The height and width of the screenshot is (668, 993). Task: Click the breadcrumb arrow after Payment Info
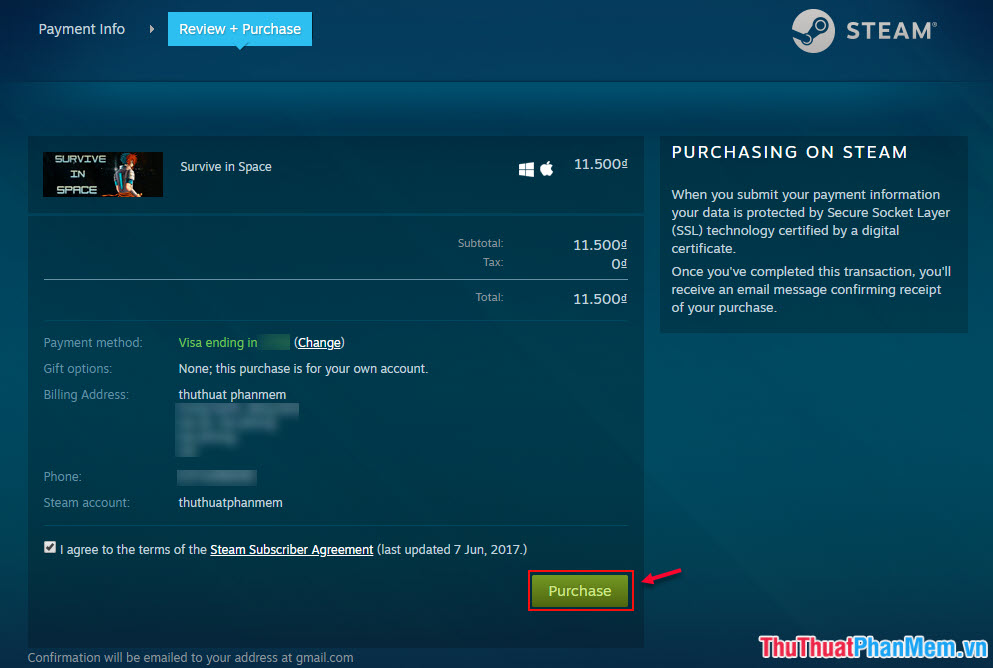tap(151, 29)
